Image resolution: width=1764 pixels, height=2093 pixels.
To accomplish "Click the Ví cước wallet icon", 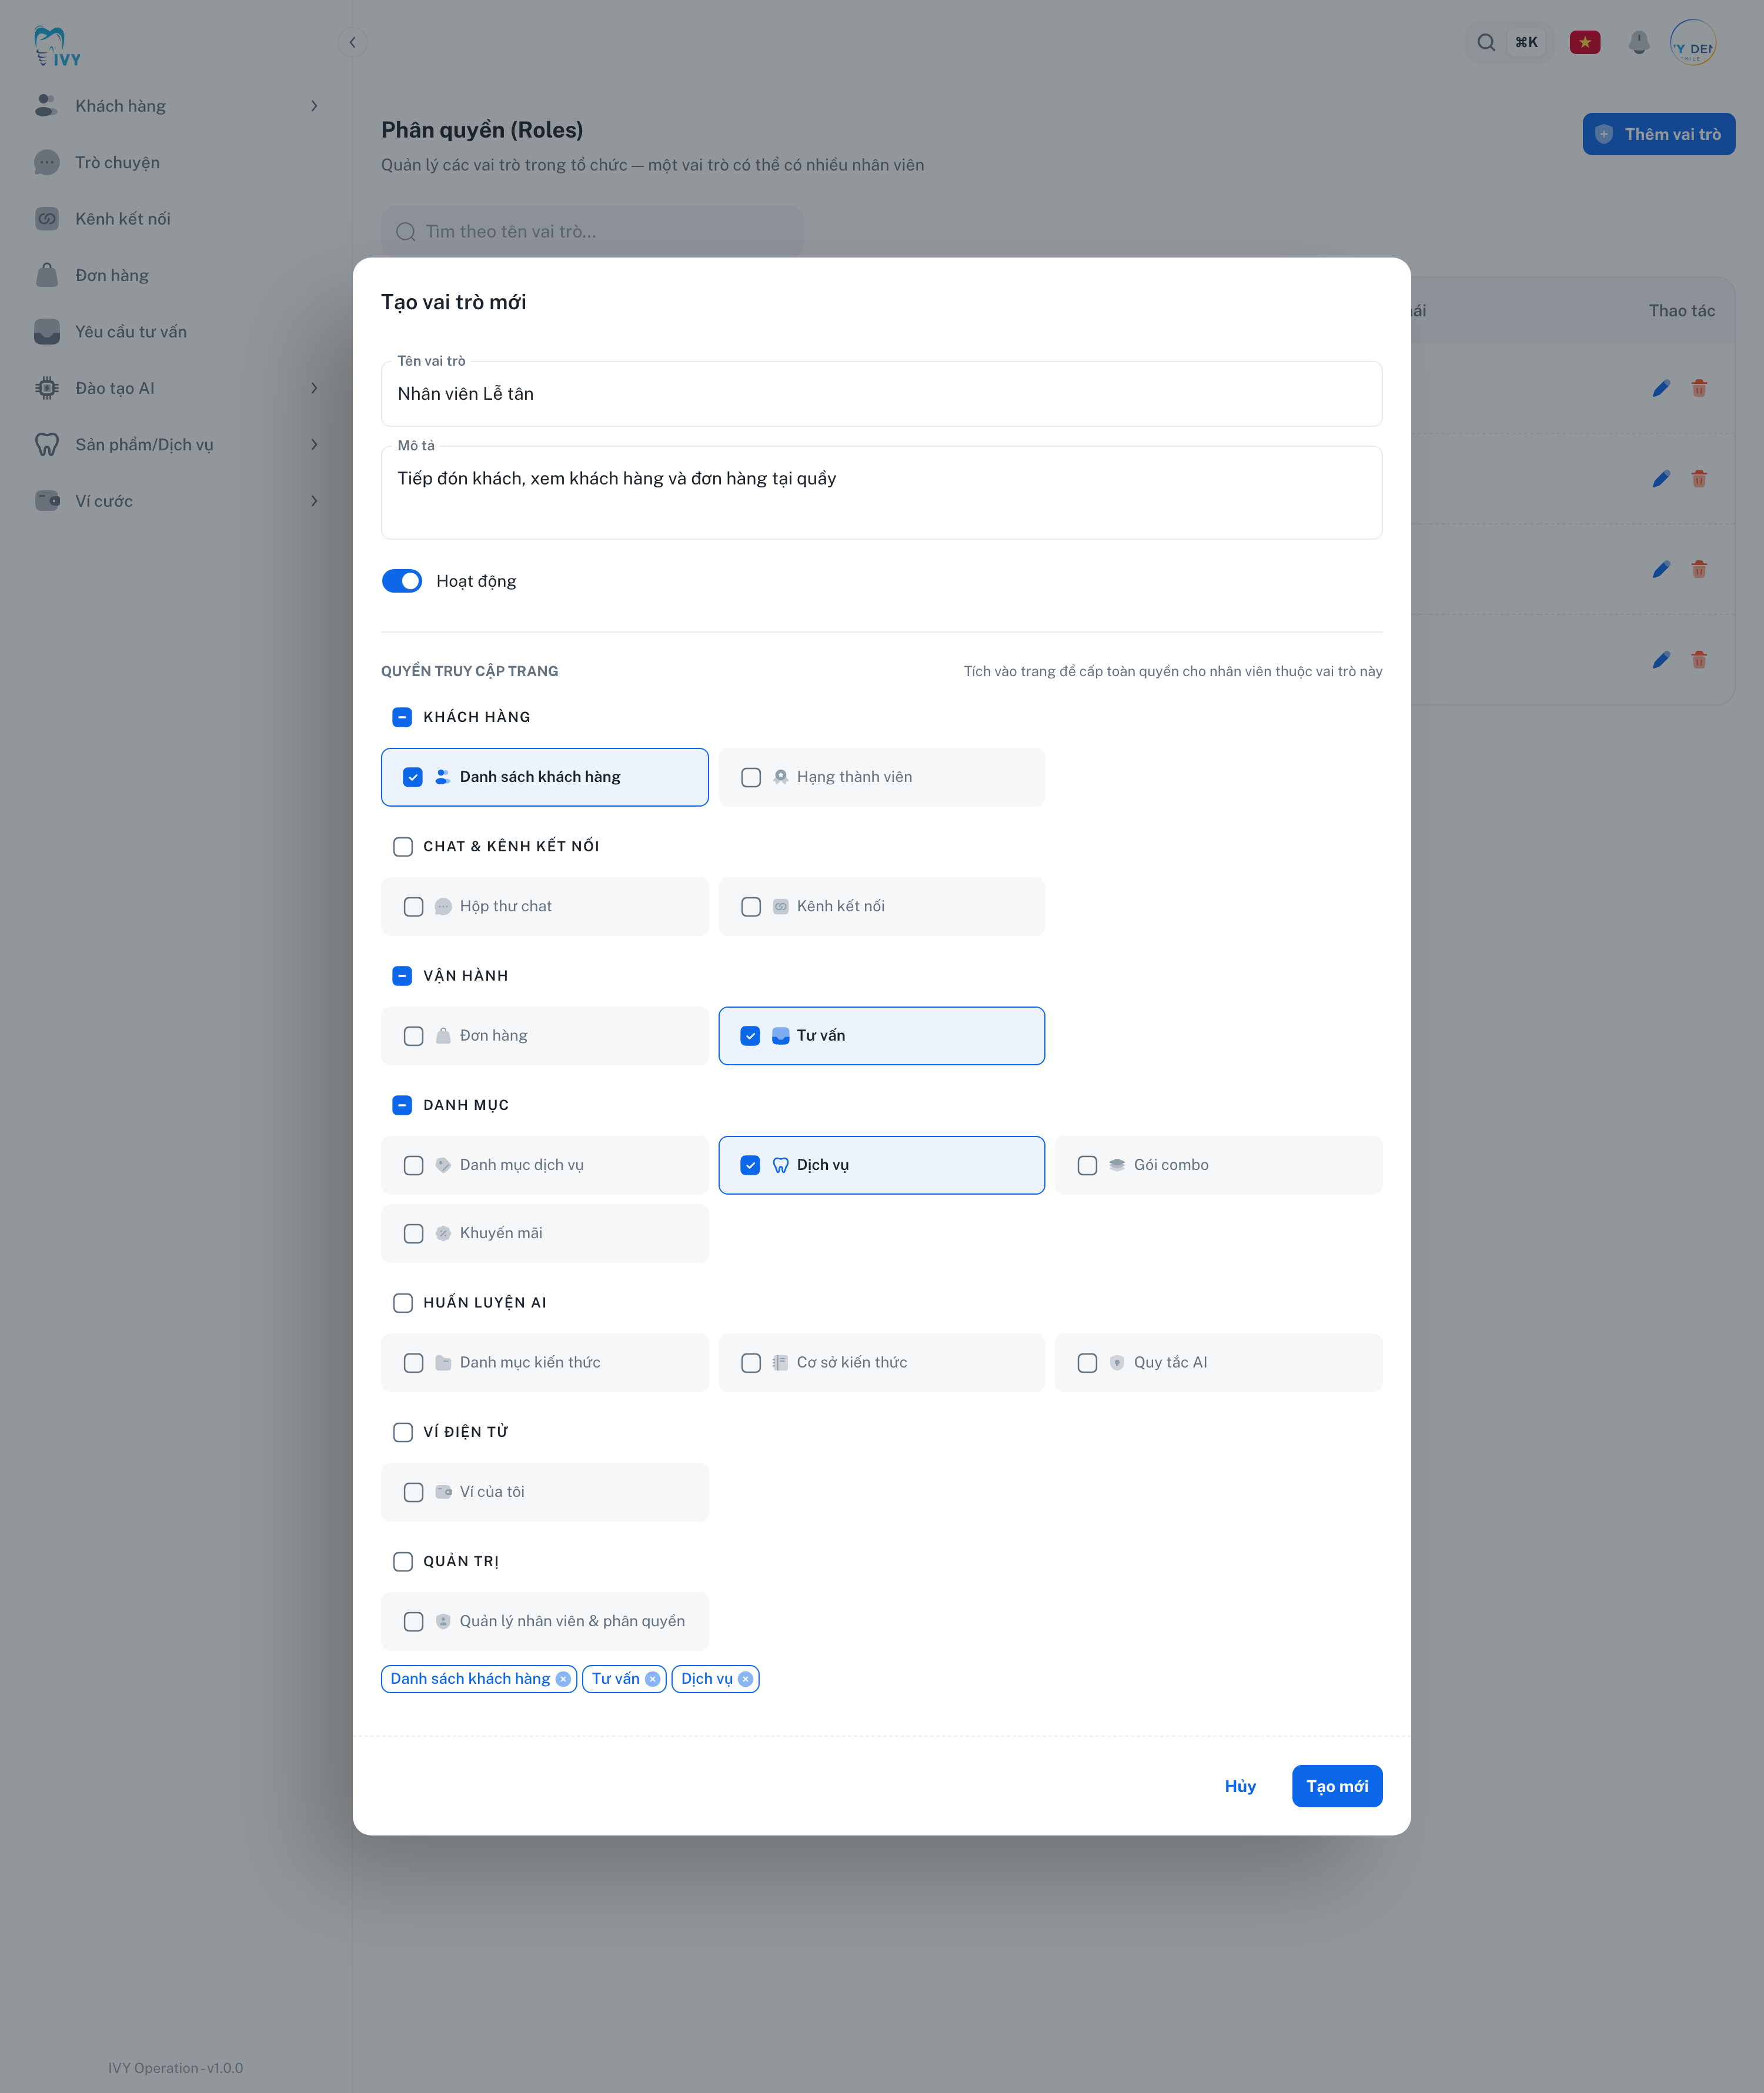I will (46, 501).
